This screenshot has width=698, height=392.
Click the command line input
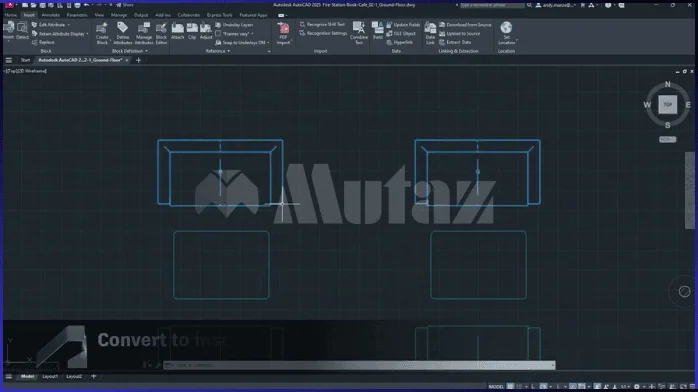point(359,365)
